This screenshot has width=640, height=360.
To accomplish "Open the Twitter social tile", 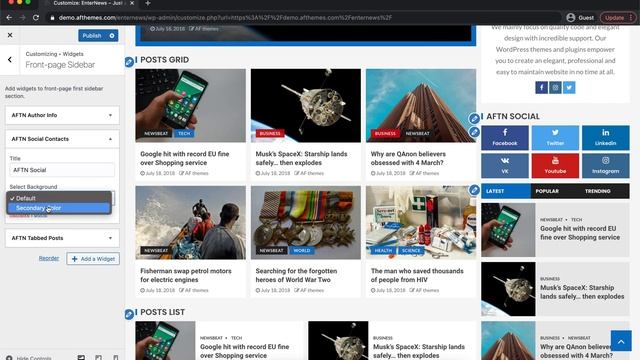I will [x=555, y=138].
